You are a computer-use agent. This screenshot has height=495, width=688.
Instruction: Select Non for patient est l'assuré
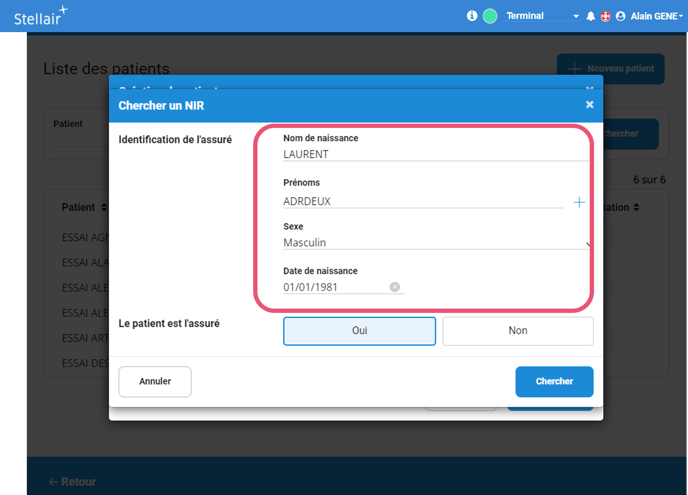[517, 331]
